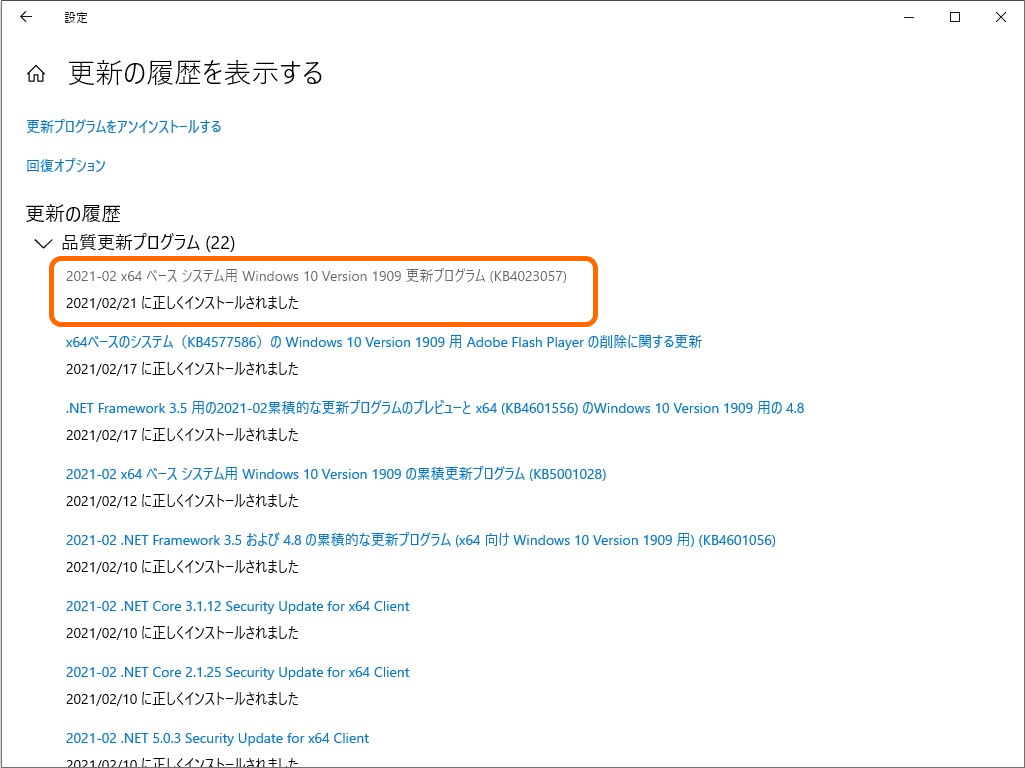The height and width of the screenshot is (768, 1025).
Task: Click the home icon next to page title
Action: tap(34, 72)
